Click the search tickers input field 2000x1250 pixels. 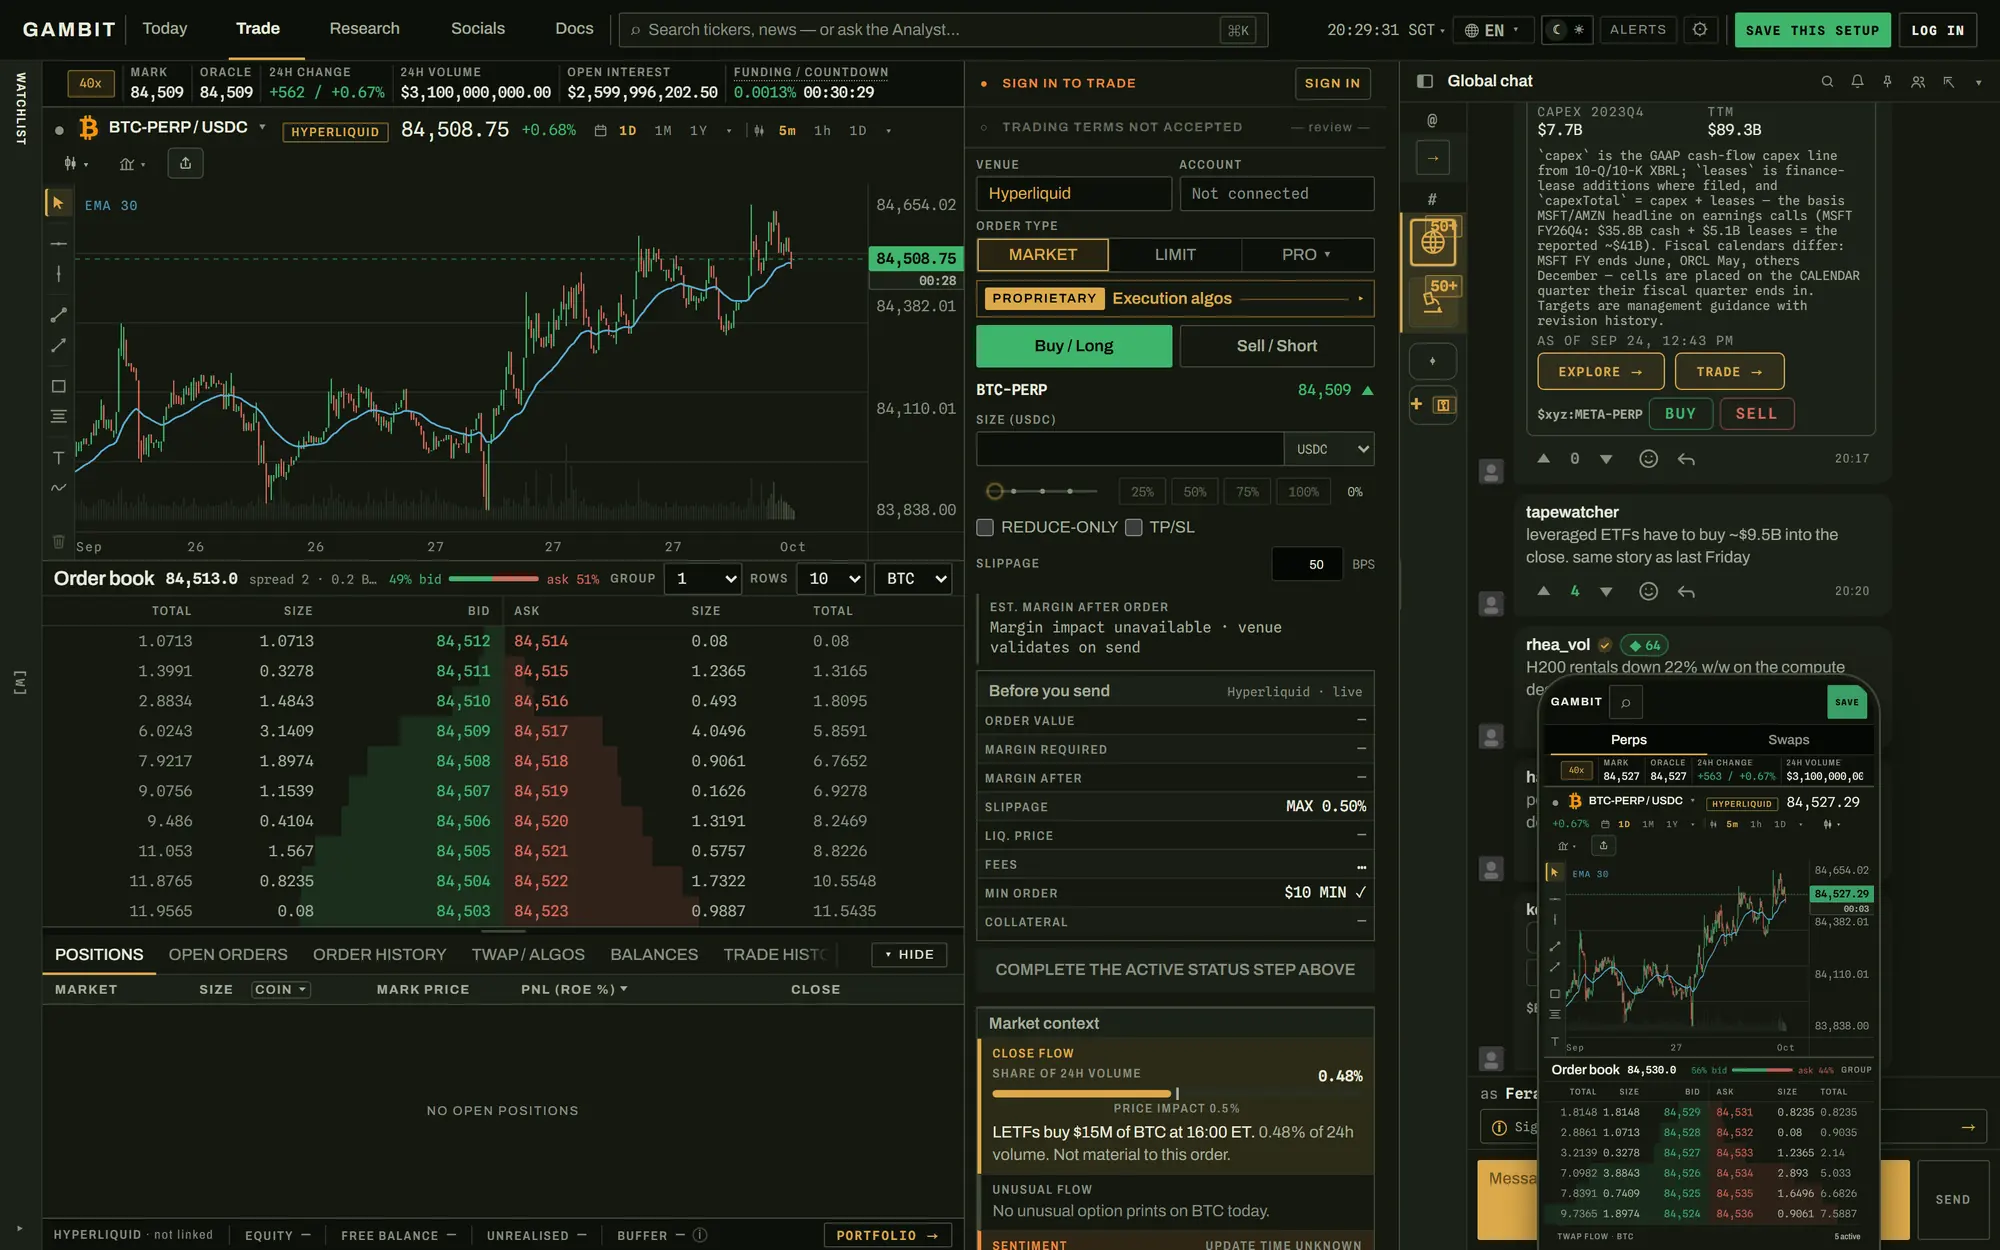click(x=943, y=30)
